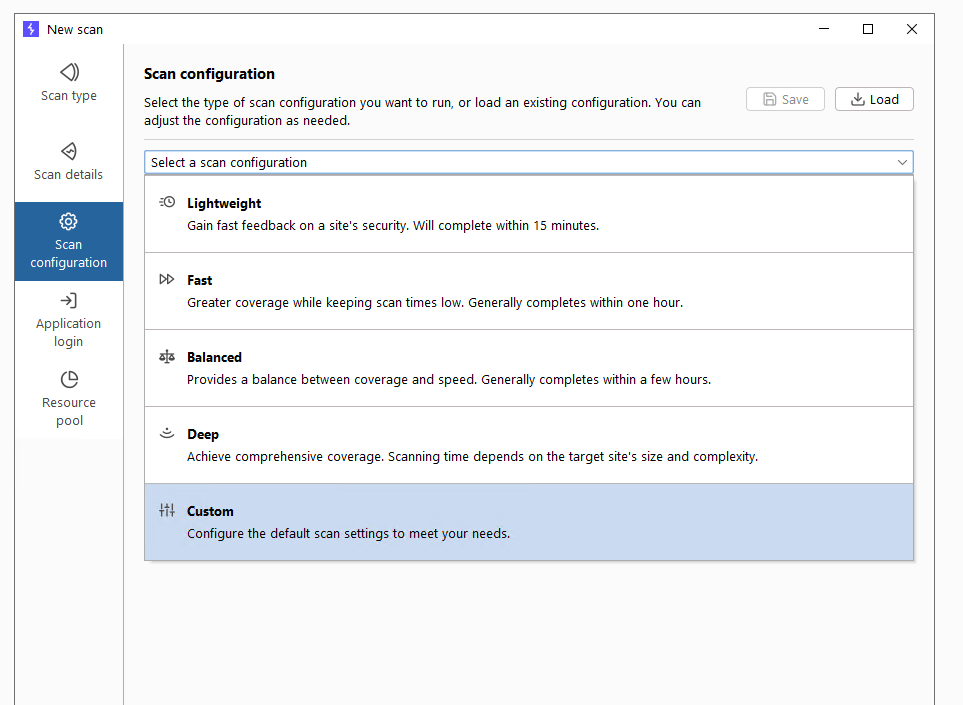This screenshot has height=705, width=963.
Task: Click the Burp lightning logo in title bar
Action: [x=31, y=29]
